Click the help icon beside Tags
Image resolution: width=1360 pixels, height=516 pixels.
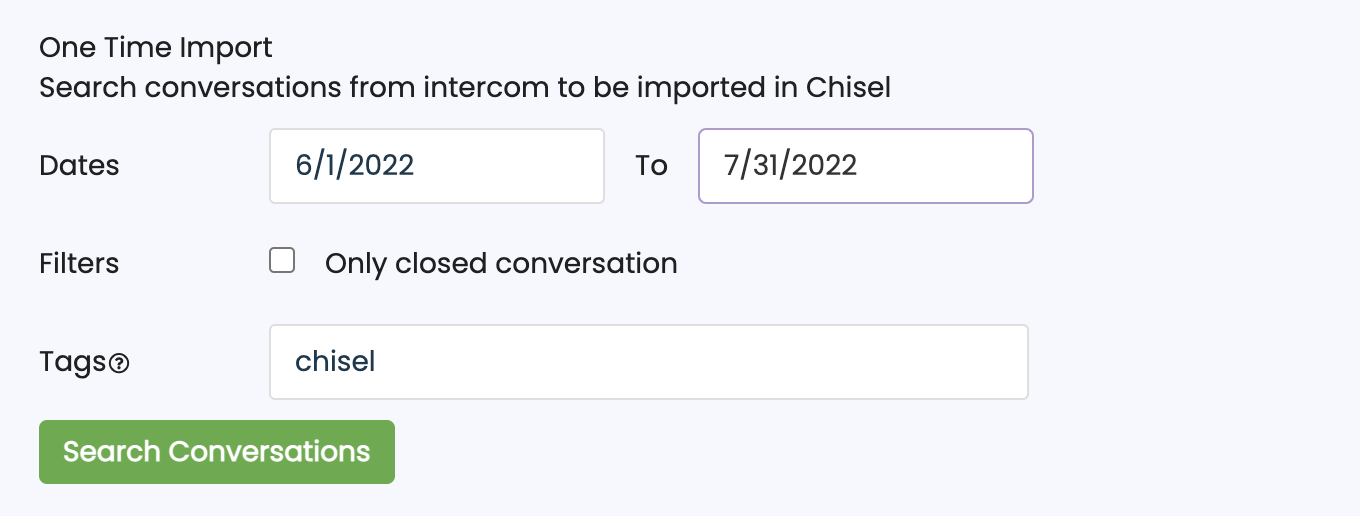[119, 364]
